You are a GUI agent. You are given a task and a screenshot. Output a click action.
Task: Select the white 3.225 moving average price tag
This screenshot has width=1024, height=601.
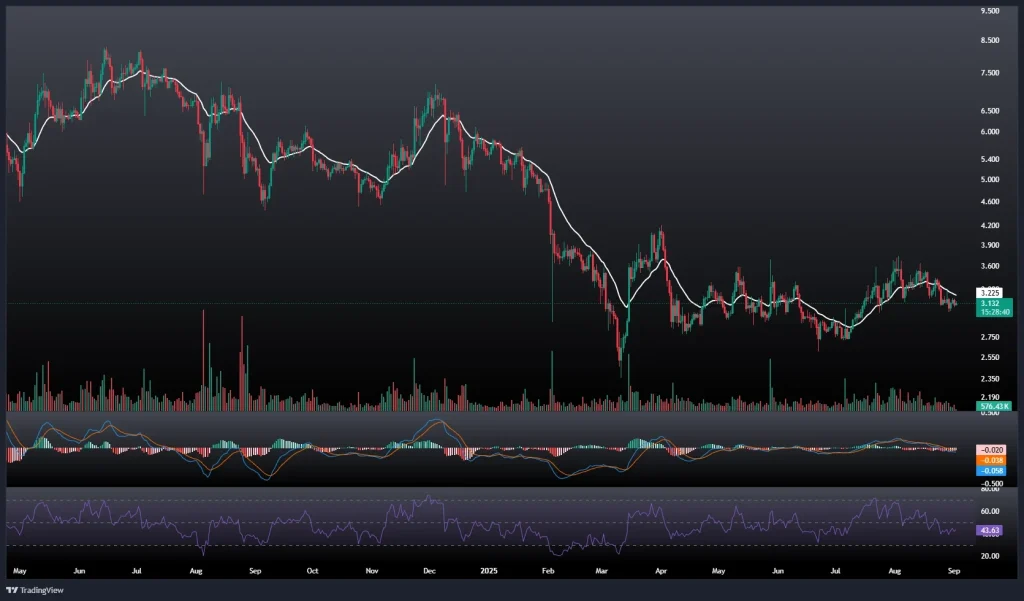coord(962,292)
